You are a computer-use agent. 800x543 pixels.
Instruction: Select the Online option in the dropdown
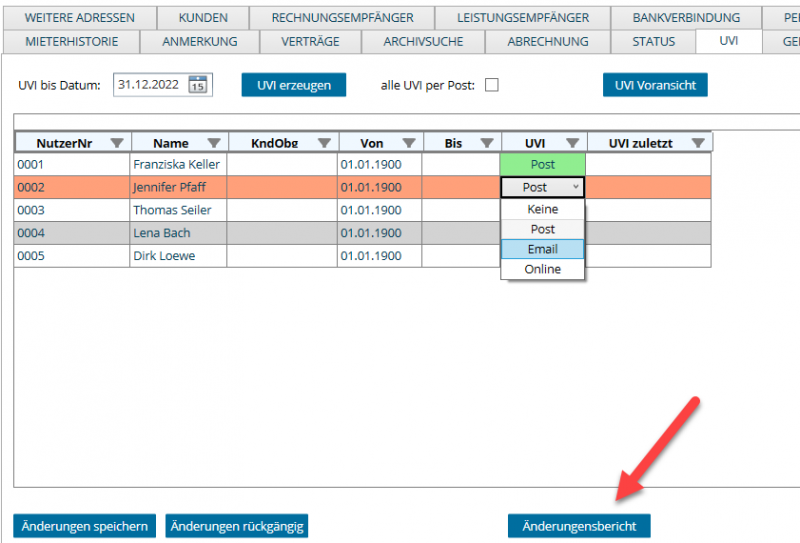[542, 269]
